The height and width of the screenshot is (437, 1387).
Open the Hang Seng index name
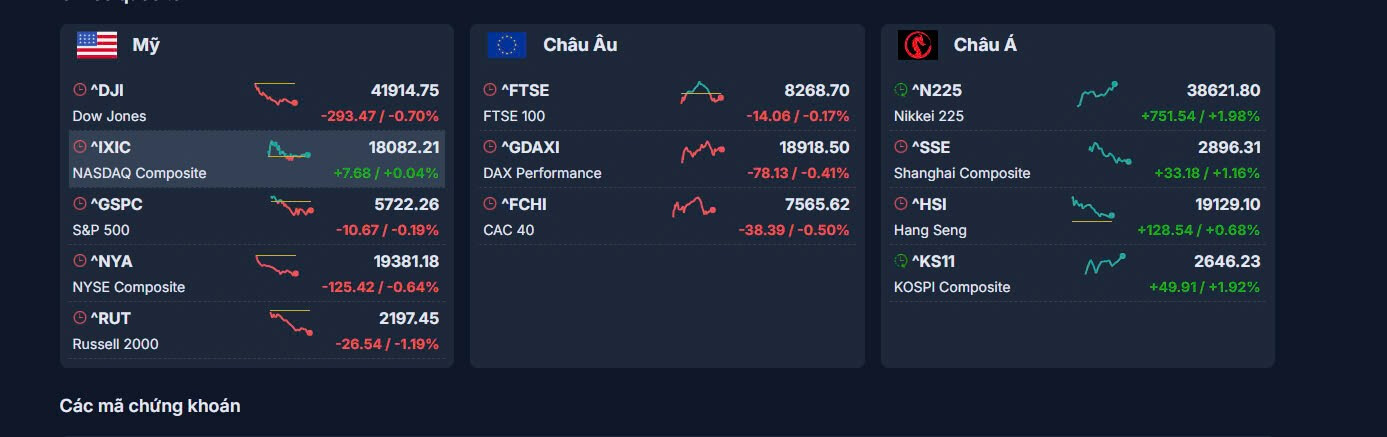click(x=930, y=230)
